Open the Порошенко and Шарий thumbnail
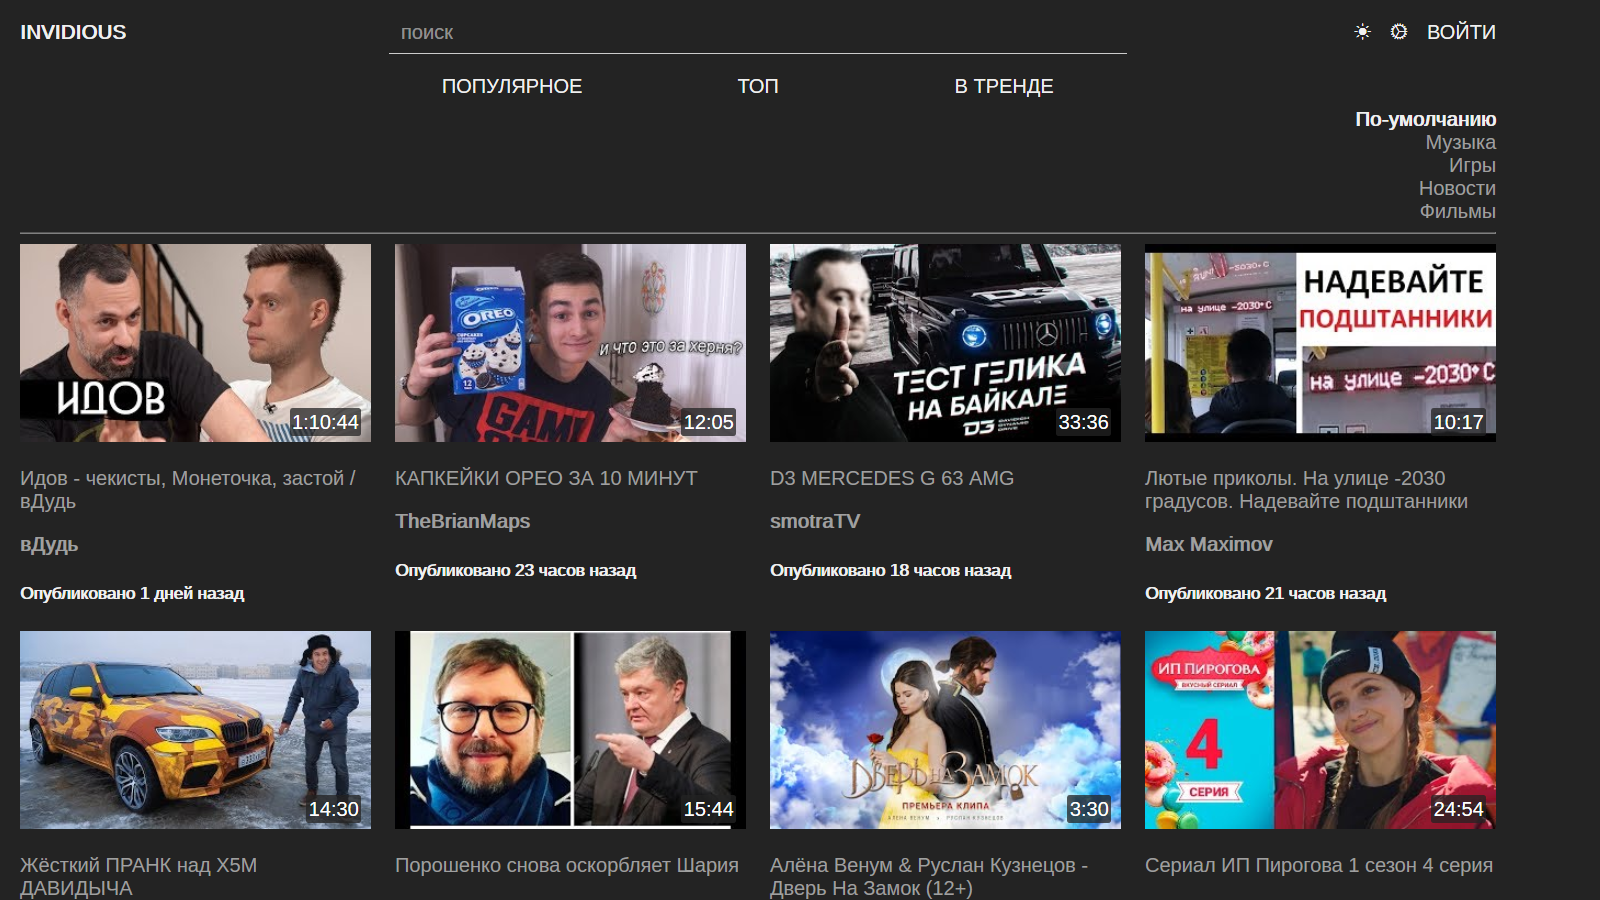 (570, 730)
